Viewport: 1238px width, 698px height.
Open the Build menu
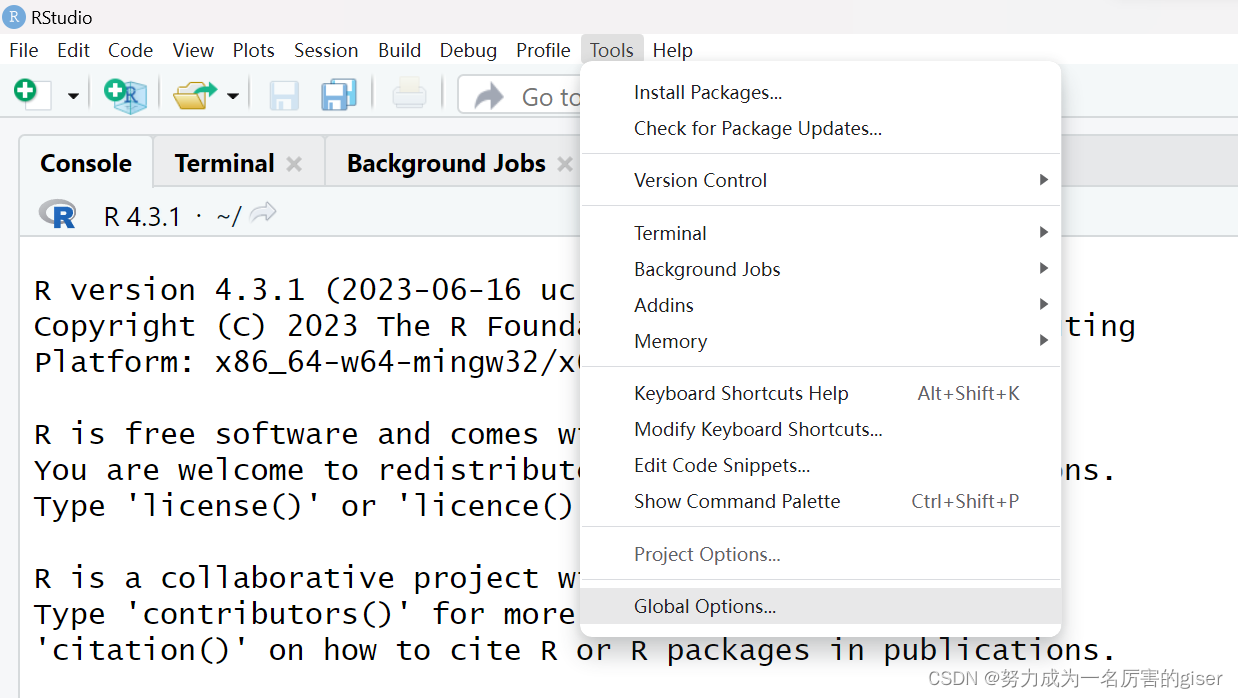pyautogui.click(x=399, y=50)
